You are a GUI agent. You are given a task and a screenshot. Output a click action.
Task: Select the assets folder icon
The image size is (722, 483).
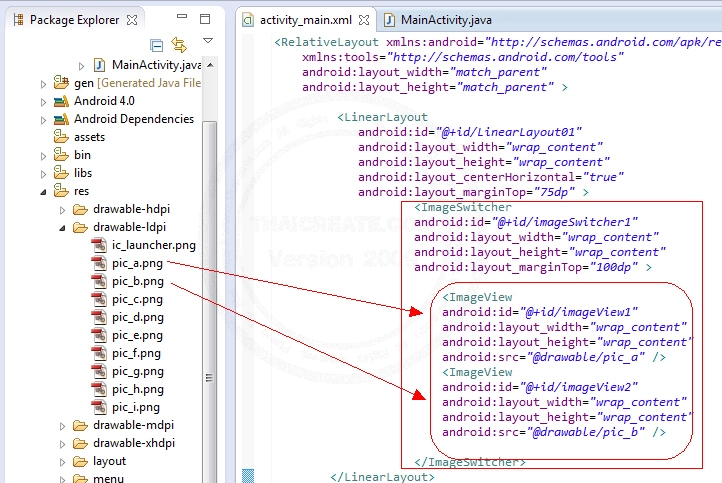click(x=62, y=137)
